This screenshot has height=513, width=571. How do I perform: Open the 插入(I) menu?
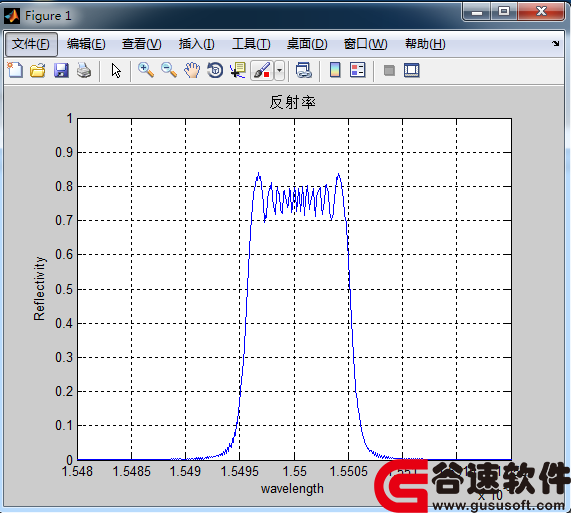pos(197,44)
